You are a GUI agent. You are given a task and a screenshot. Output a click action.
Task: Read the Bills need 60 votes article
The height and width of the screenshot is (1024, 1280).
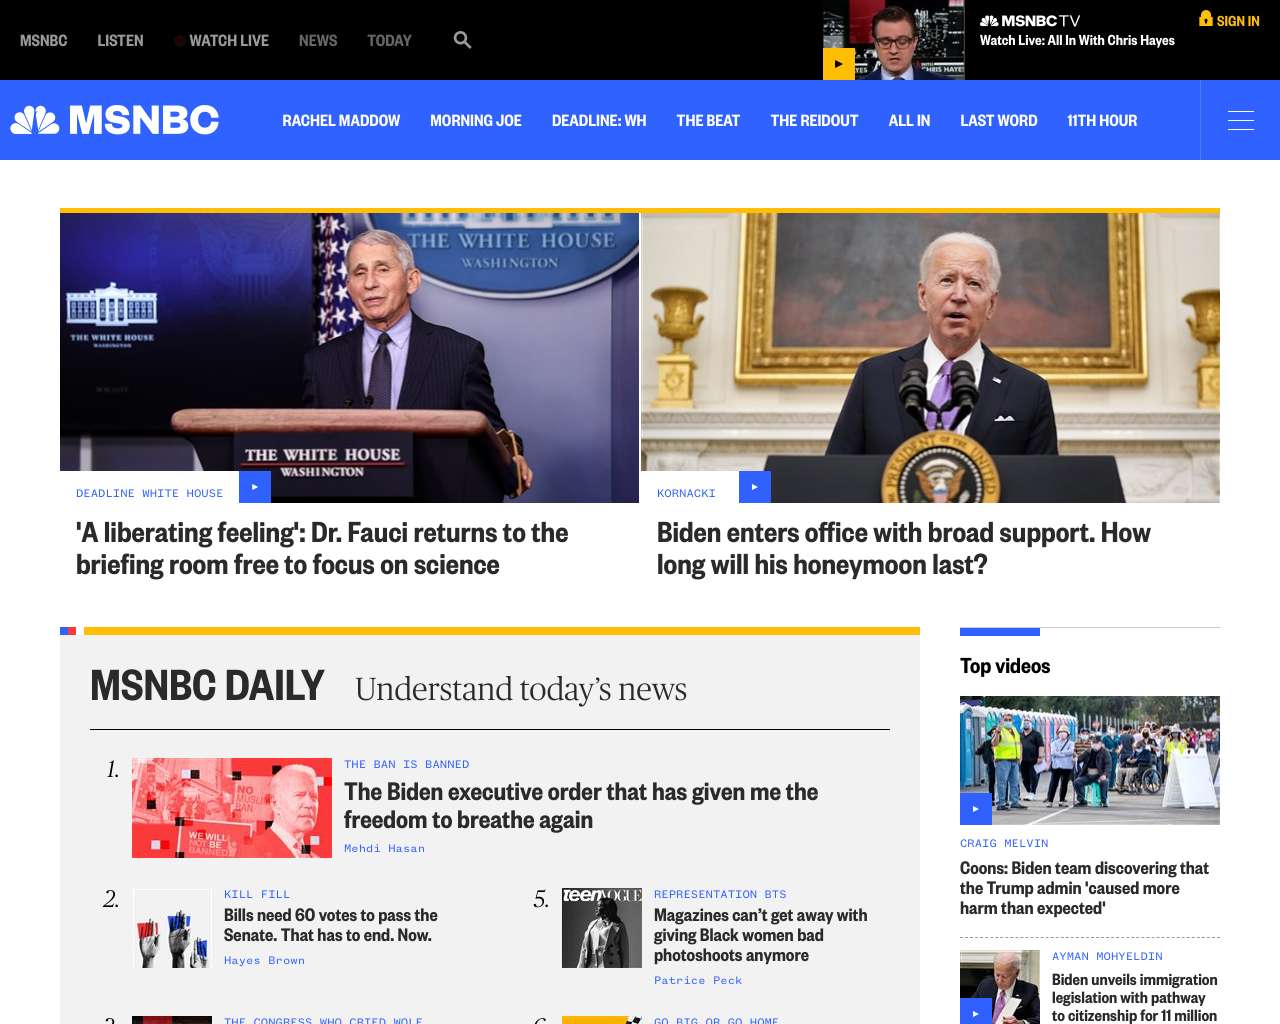331,925
